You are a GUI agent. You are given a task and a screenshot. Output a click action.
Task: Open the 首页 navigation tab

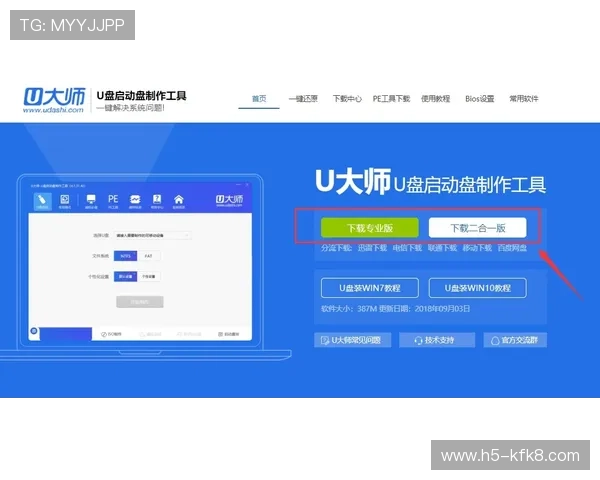coord(259,99)
